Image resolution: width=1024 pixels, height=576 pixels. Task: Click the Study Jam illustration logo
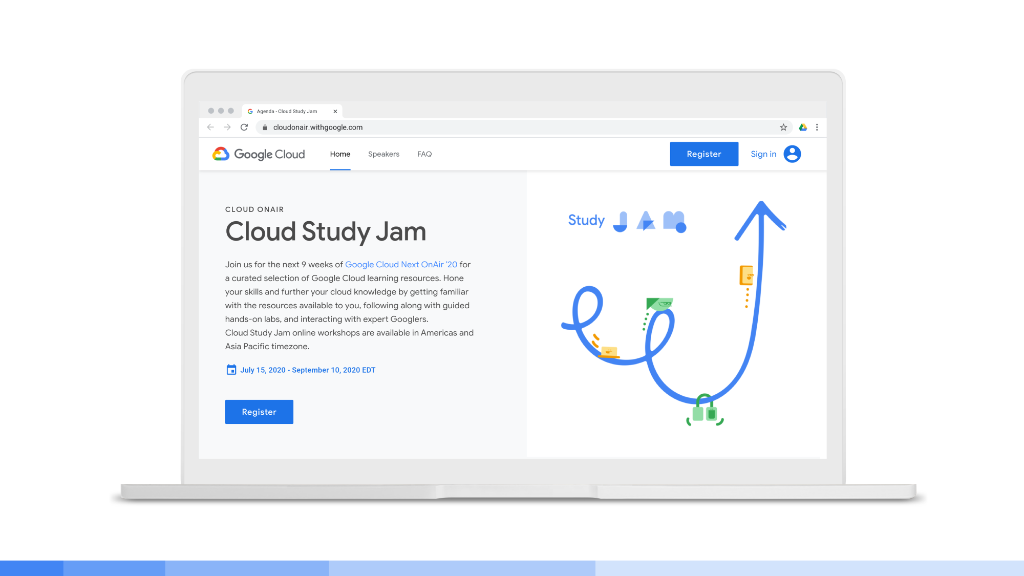[x=627, y=221]
